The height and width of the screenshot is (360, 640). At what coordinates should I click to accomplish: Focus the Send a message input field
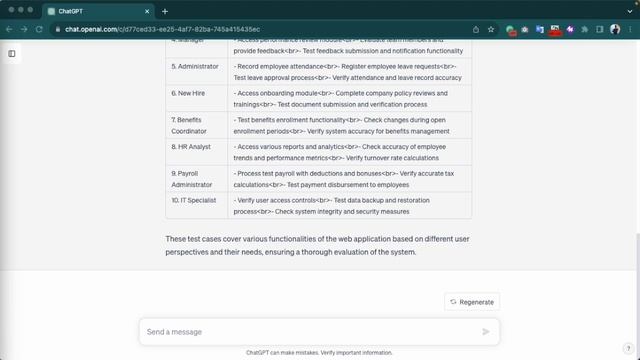pyautogui.click(x=319, y=332)
